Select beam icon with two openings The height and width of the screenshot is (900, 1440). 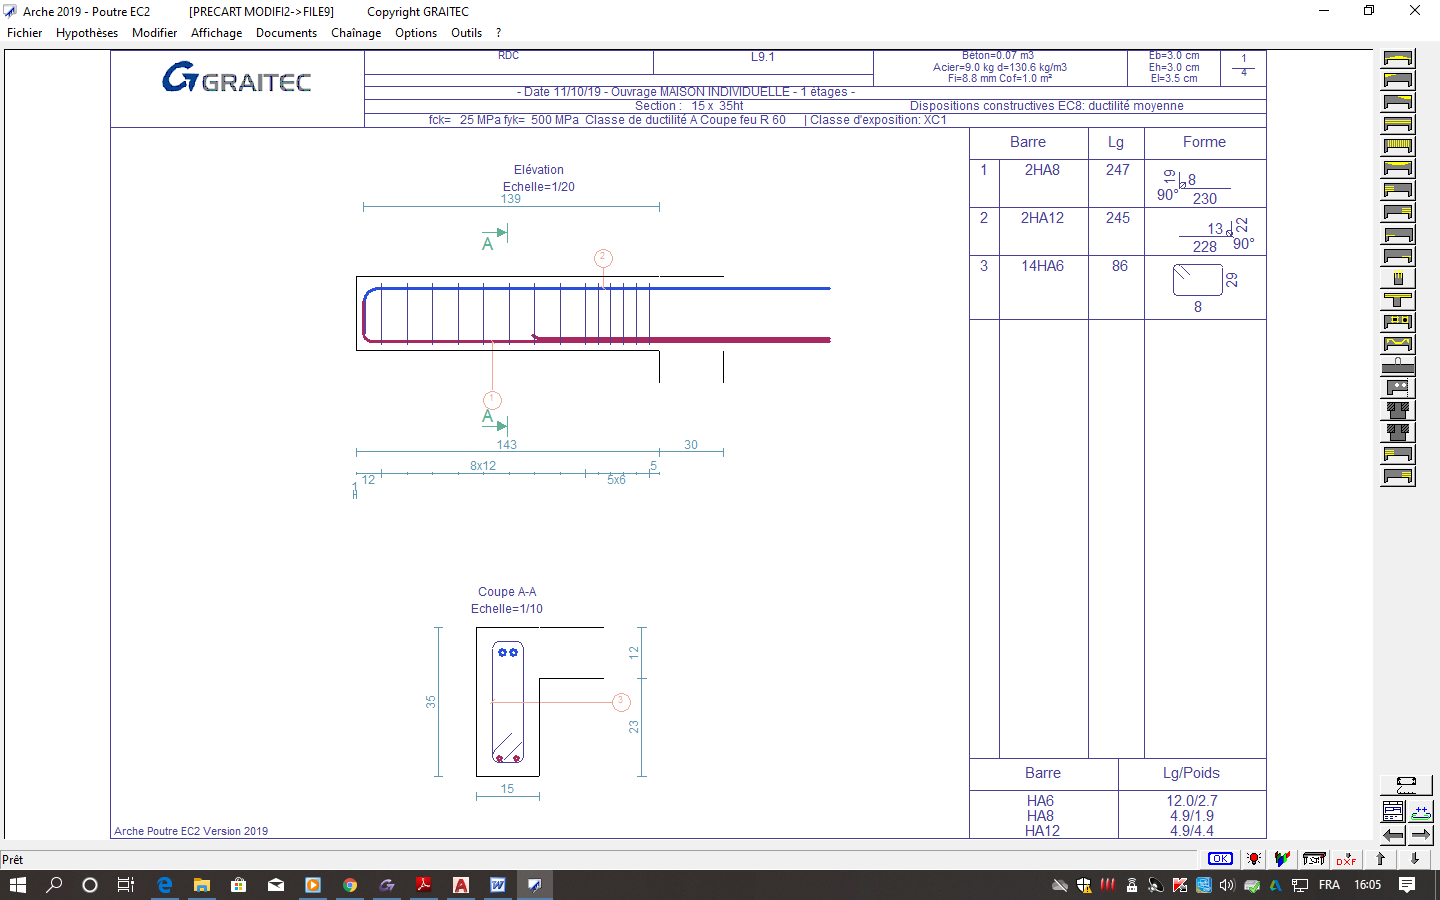(1398, 322)
